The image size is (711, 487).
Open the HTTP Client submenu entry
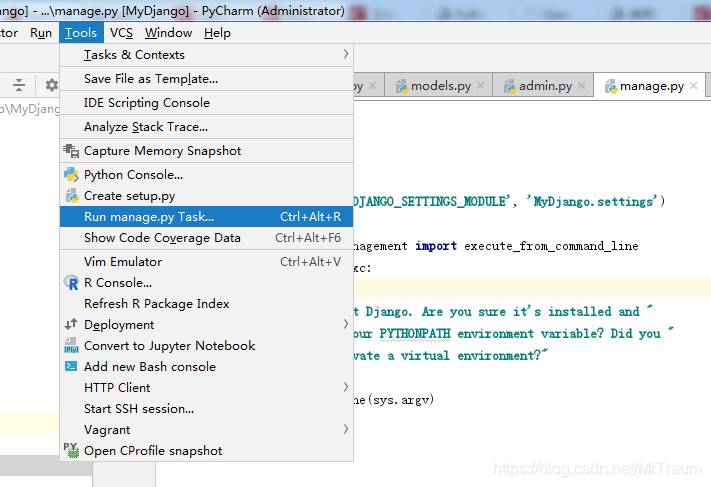coord(206,388)
